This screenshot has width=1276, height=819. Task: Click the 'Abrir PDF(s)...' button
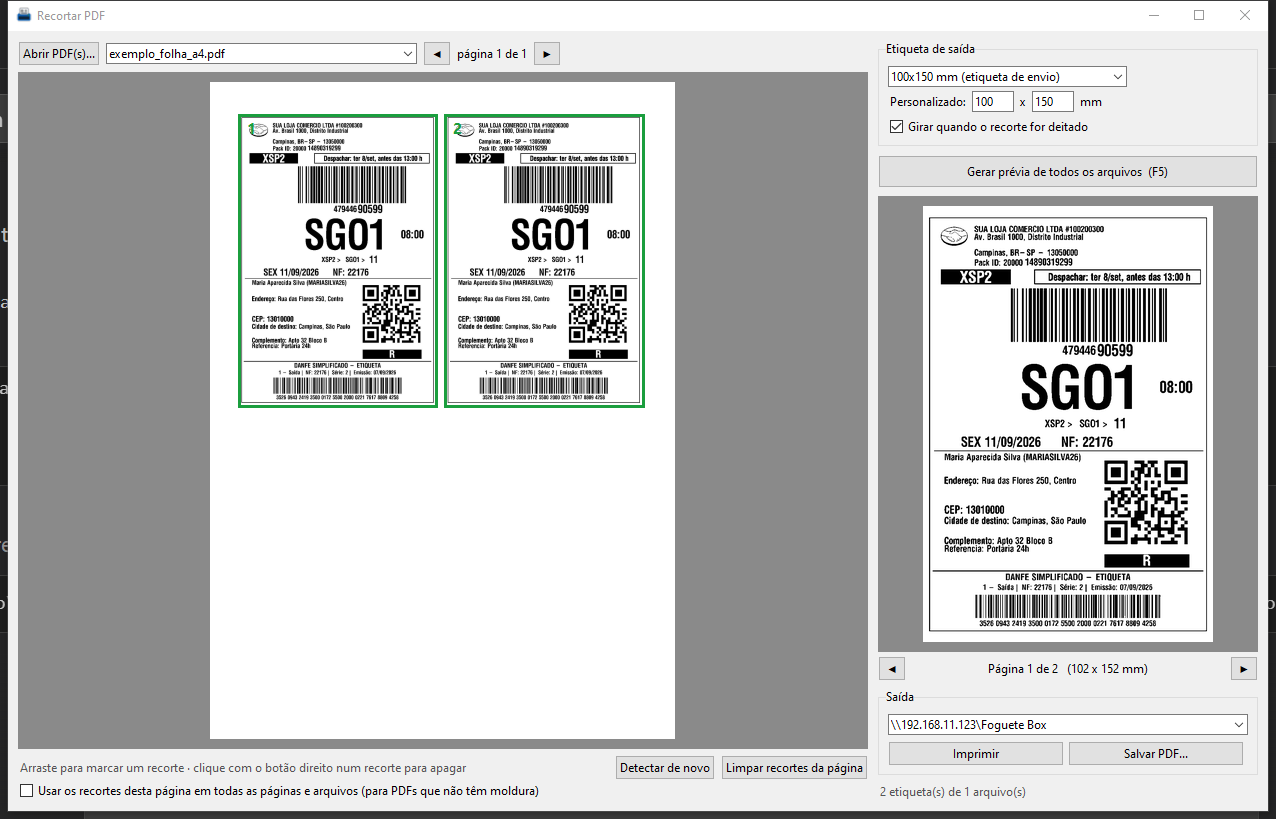[59, 54]
